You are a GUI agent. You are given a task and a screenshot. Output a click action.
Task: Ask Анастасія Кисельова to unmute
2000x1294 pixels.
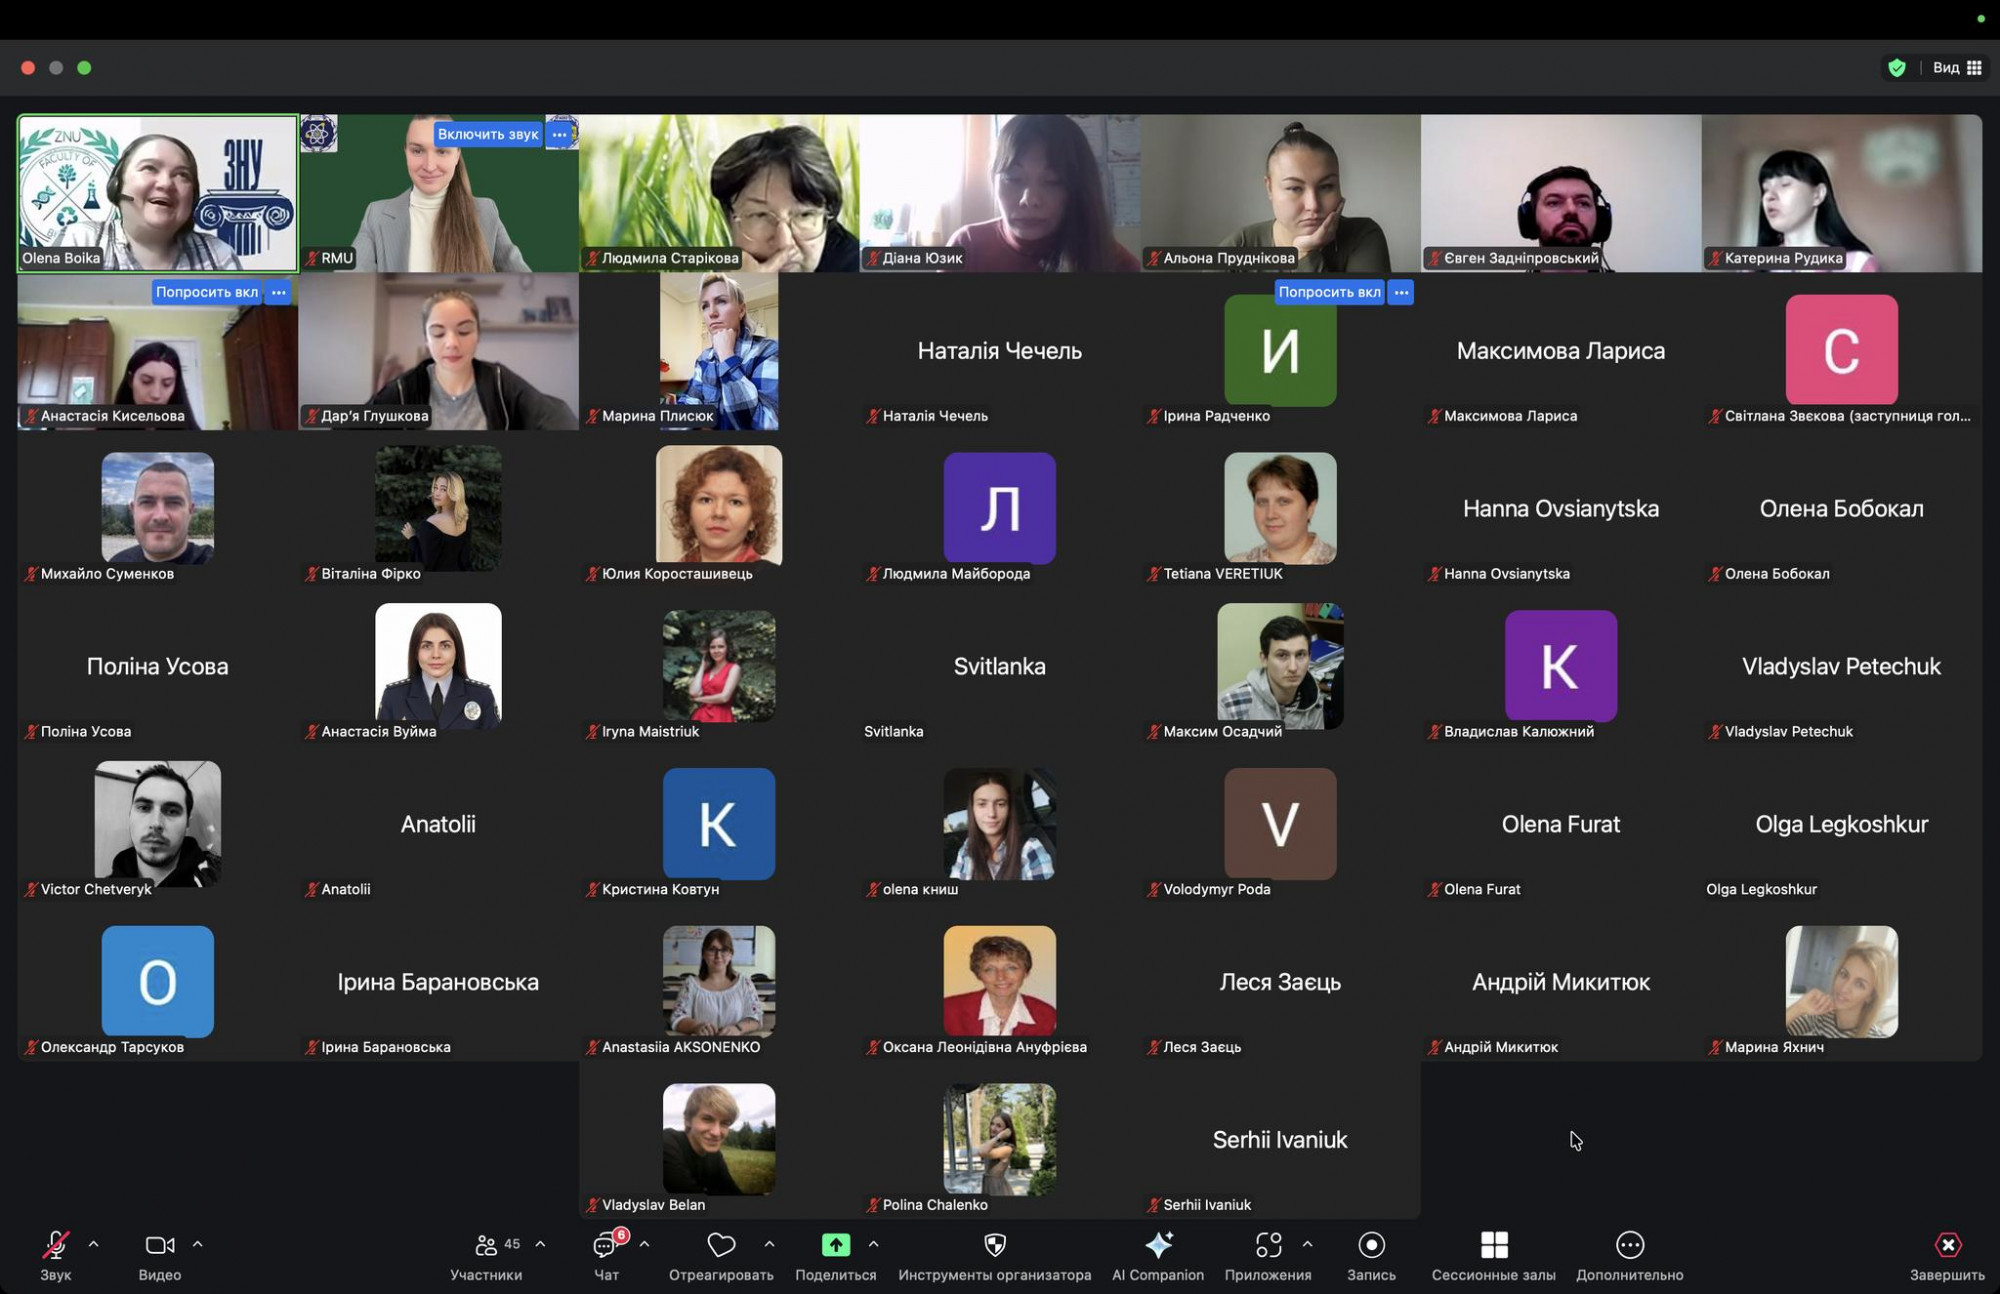[207, 292]
